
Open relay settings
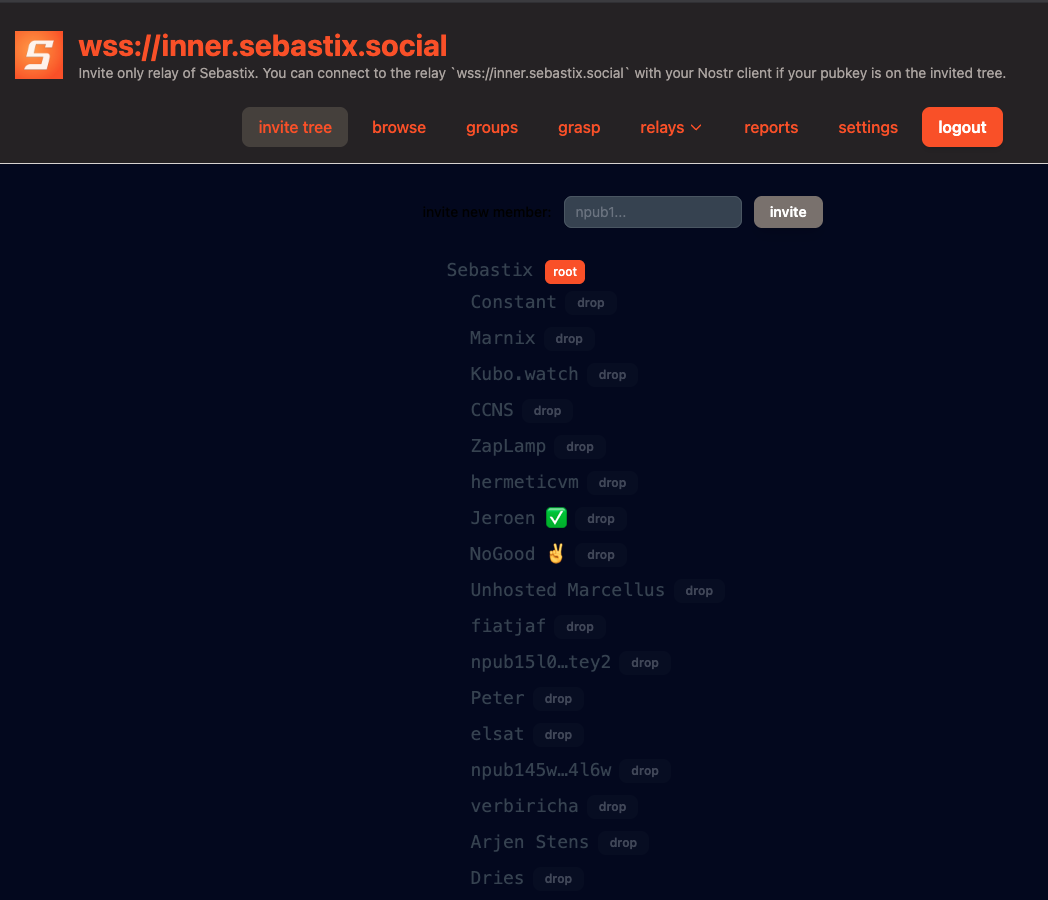click(868, 127)
